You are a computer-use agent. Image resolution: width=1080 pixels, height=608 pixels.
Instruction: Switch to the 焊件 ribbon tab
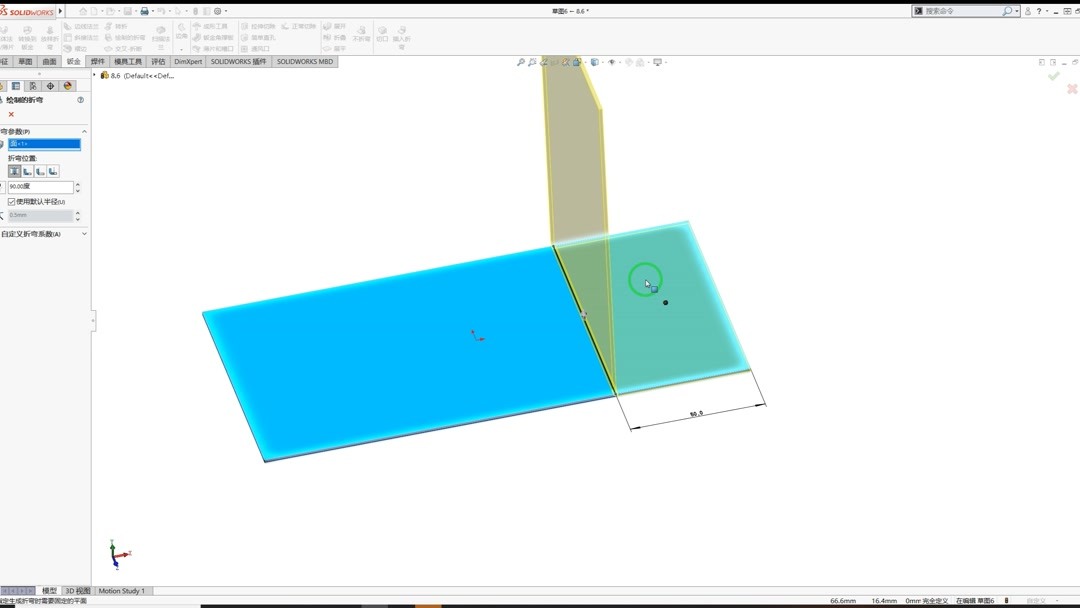click(96, 61)
